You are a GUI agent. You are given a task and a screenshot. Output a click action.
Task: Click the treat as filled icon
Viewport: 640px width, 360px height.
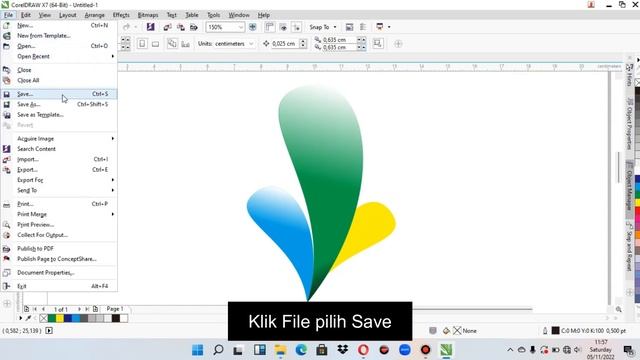pos(378,43)
